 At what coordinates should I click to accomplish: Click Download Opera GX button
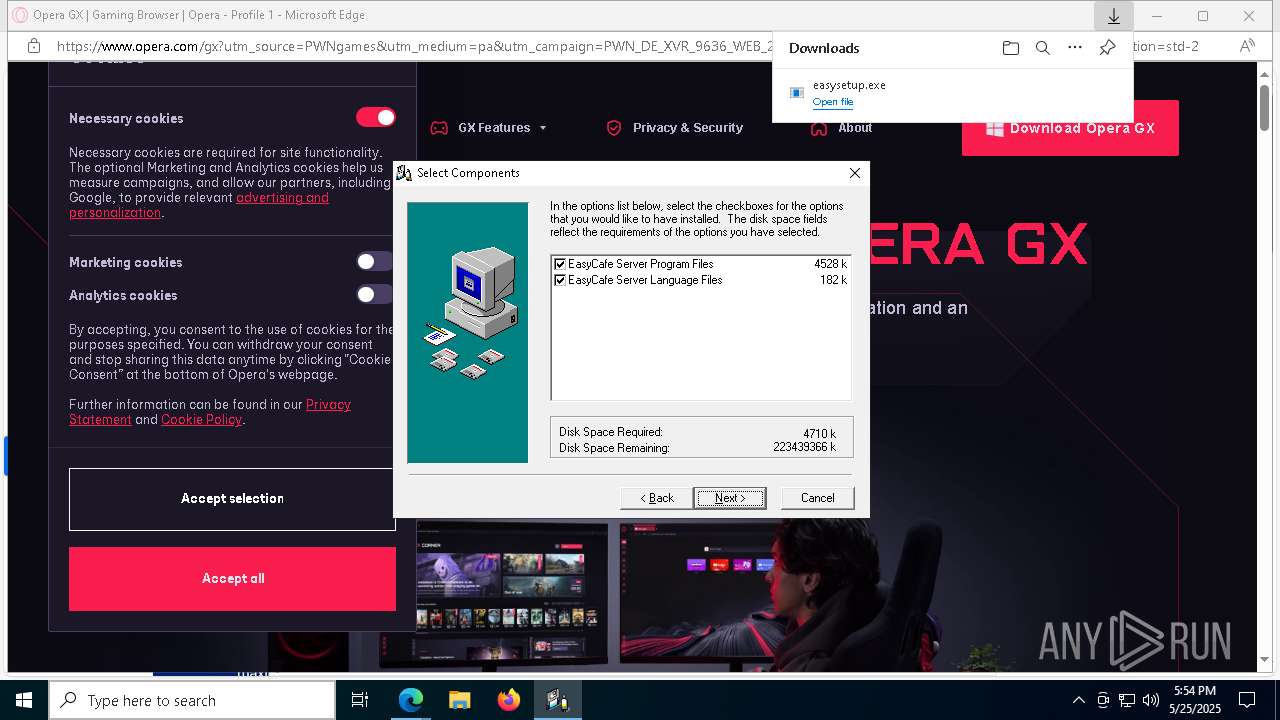(x=1070, y=128)
